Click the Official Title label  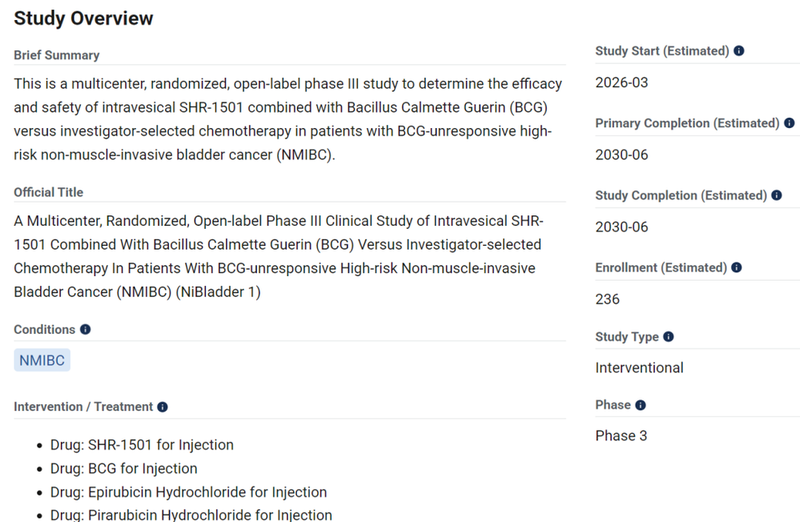(x=49, y=192)
